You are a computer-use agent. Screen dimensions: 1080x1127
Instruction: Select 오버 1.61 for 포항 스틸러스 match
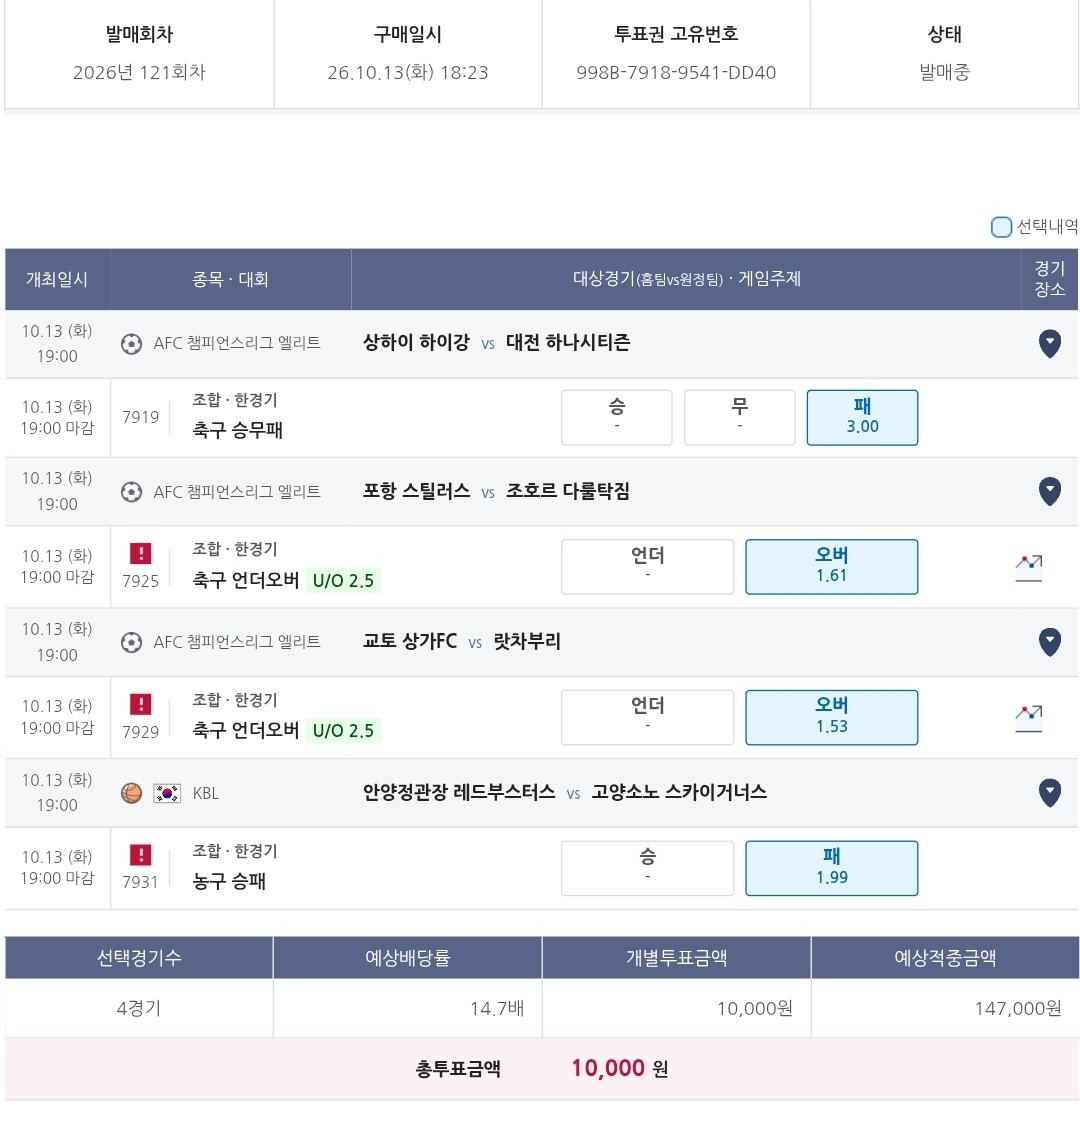(x=831, y=566)
